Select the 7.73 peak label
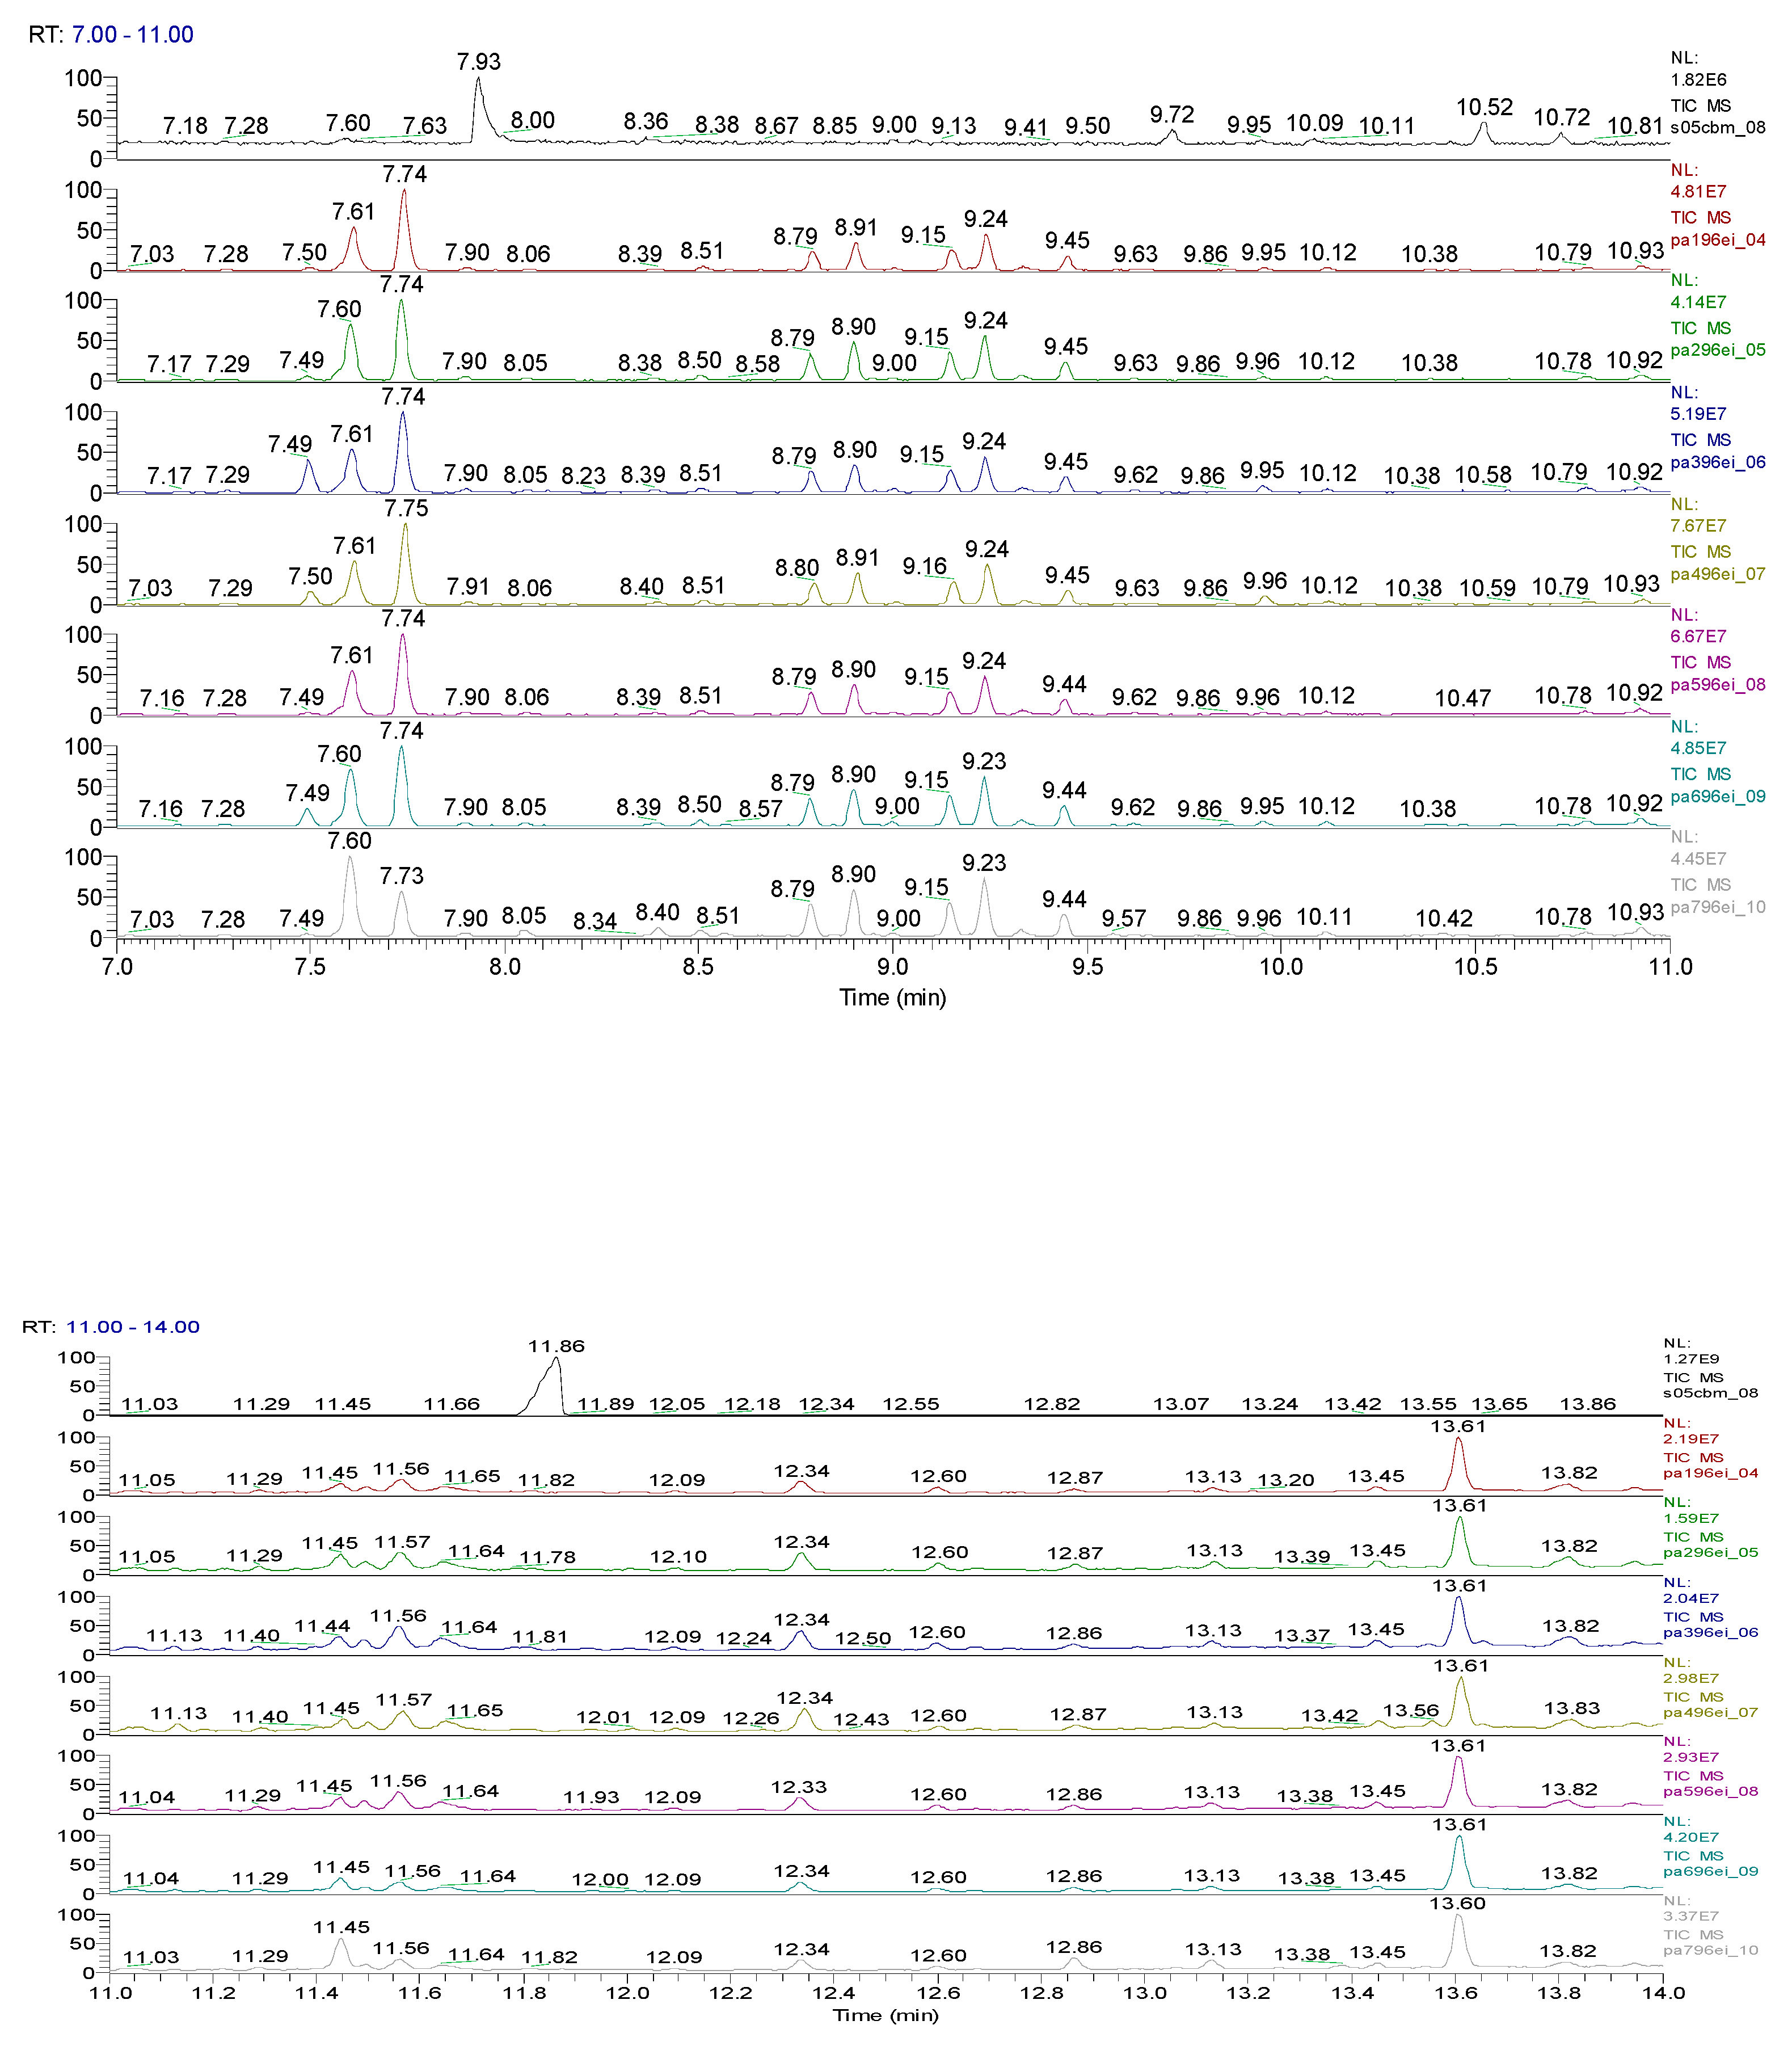 point(402,877)
